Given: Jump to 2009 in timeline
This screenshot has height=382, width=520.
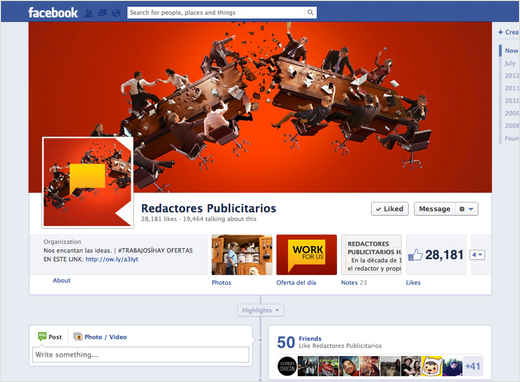Looking at the screenshot, I should 512,113.
